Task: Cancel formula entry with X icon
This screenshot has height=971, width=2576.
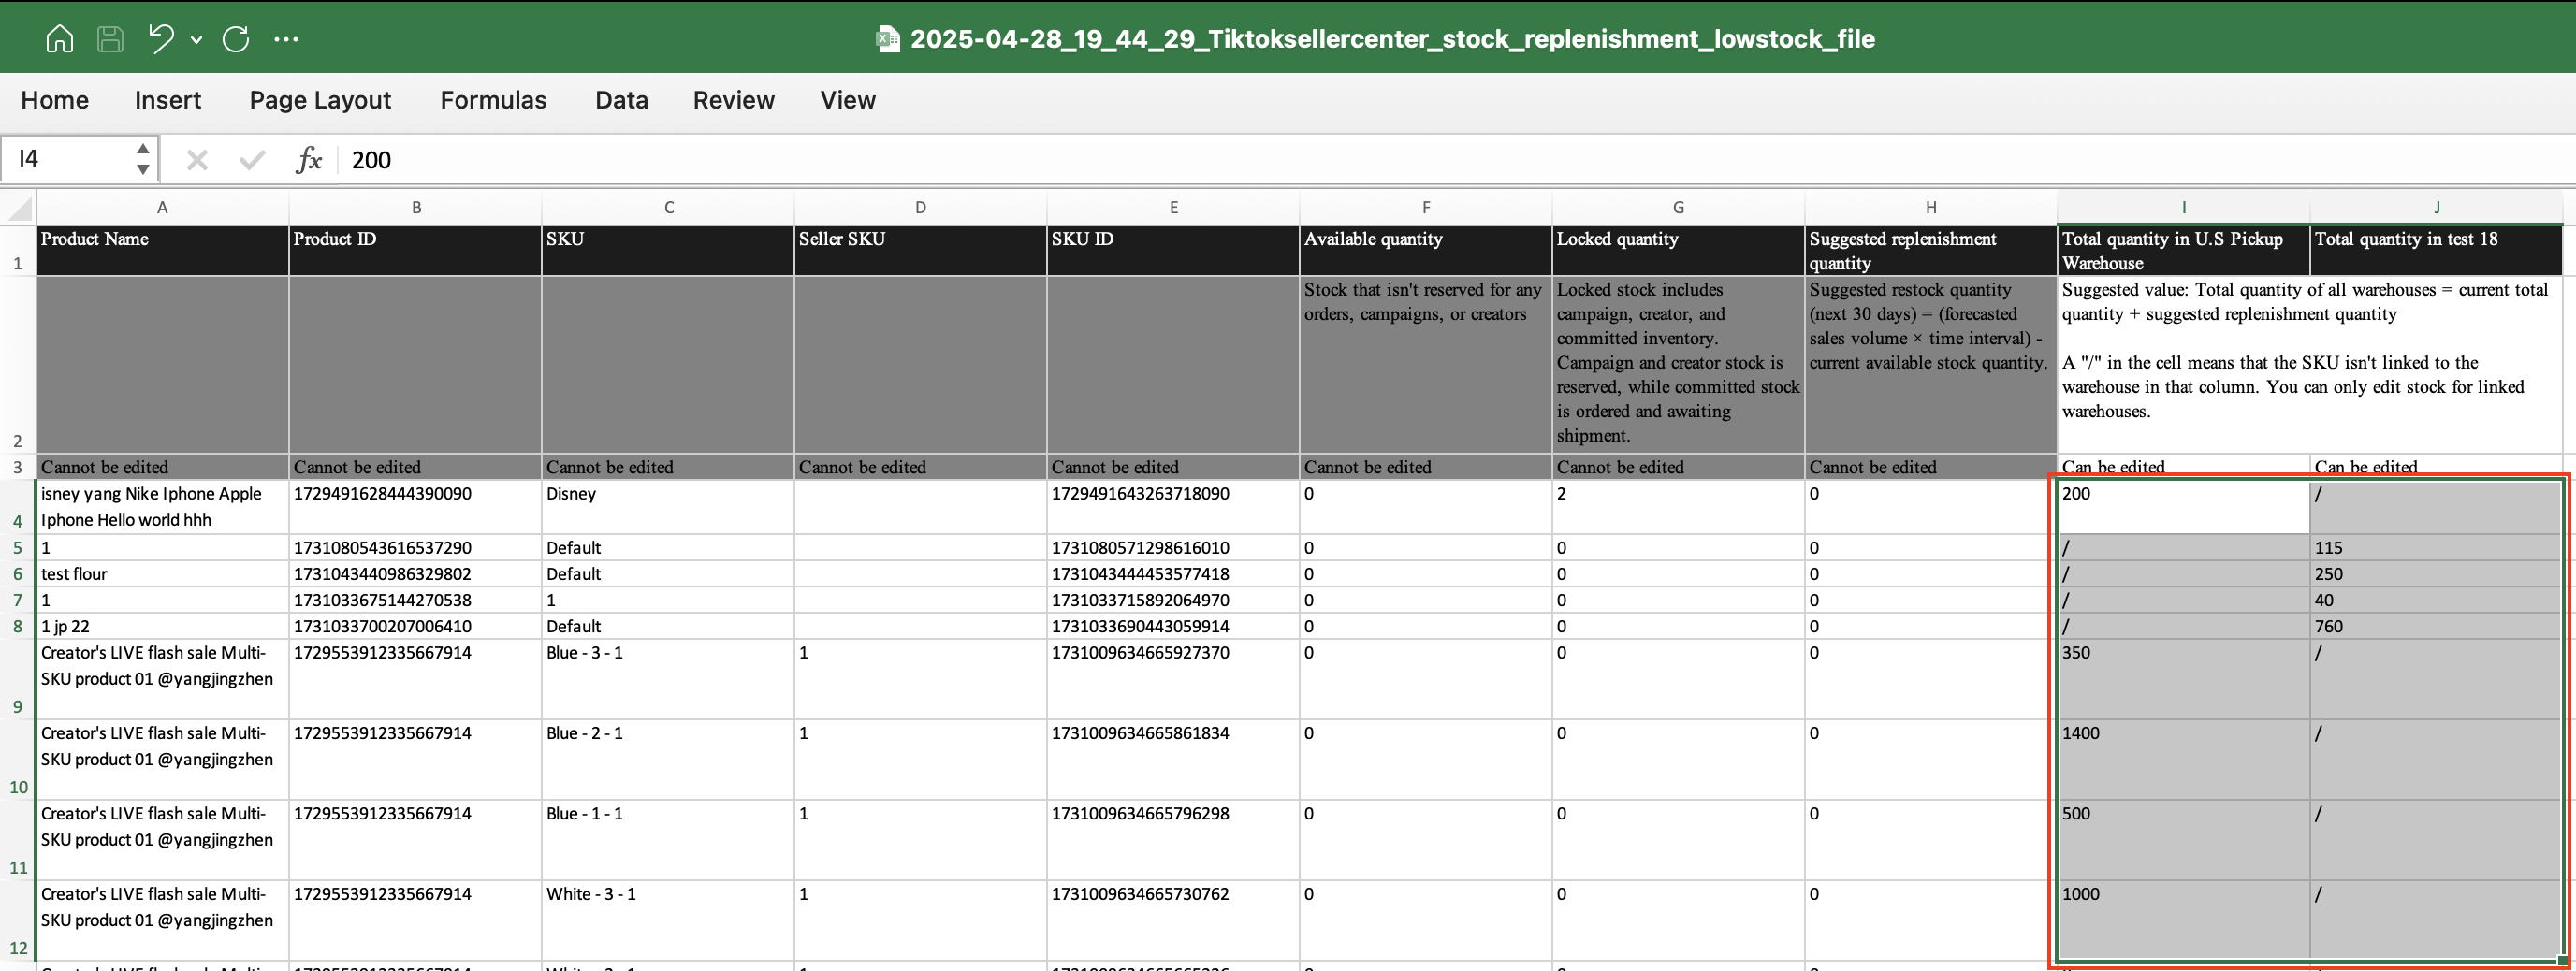Action: 197,160
